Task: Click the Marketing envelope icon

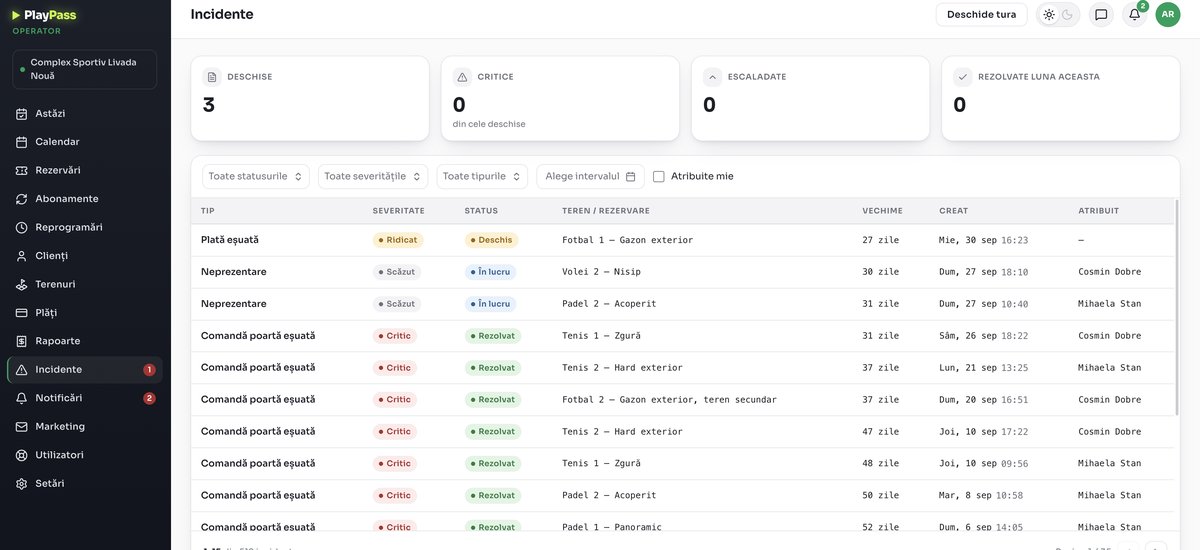Action: [22, 427]
